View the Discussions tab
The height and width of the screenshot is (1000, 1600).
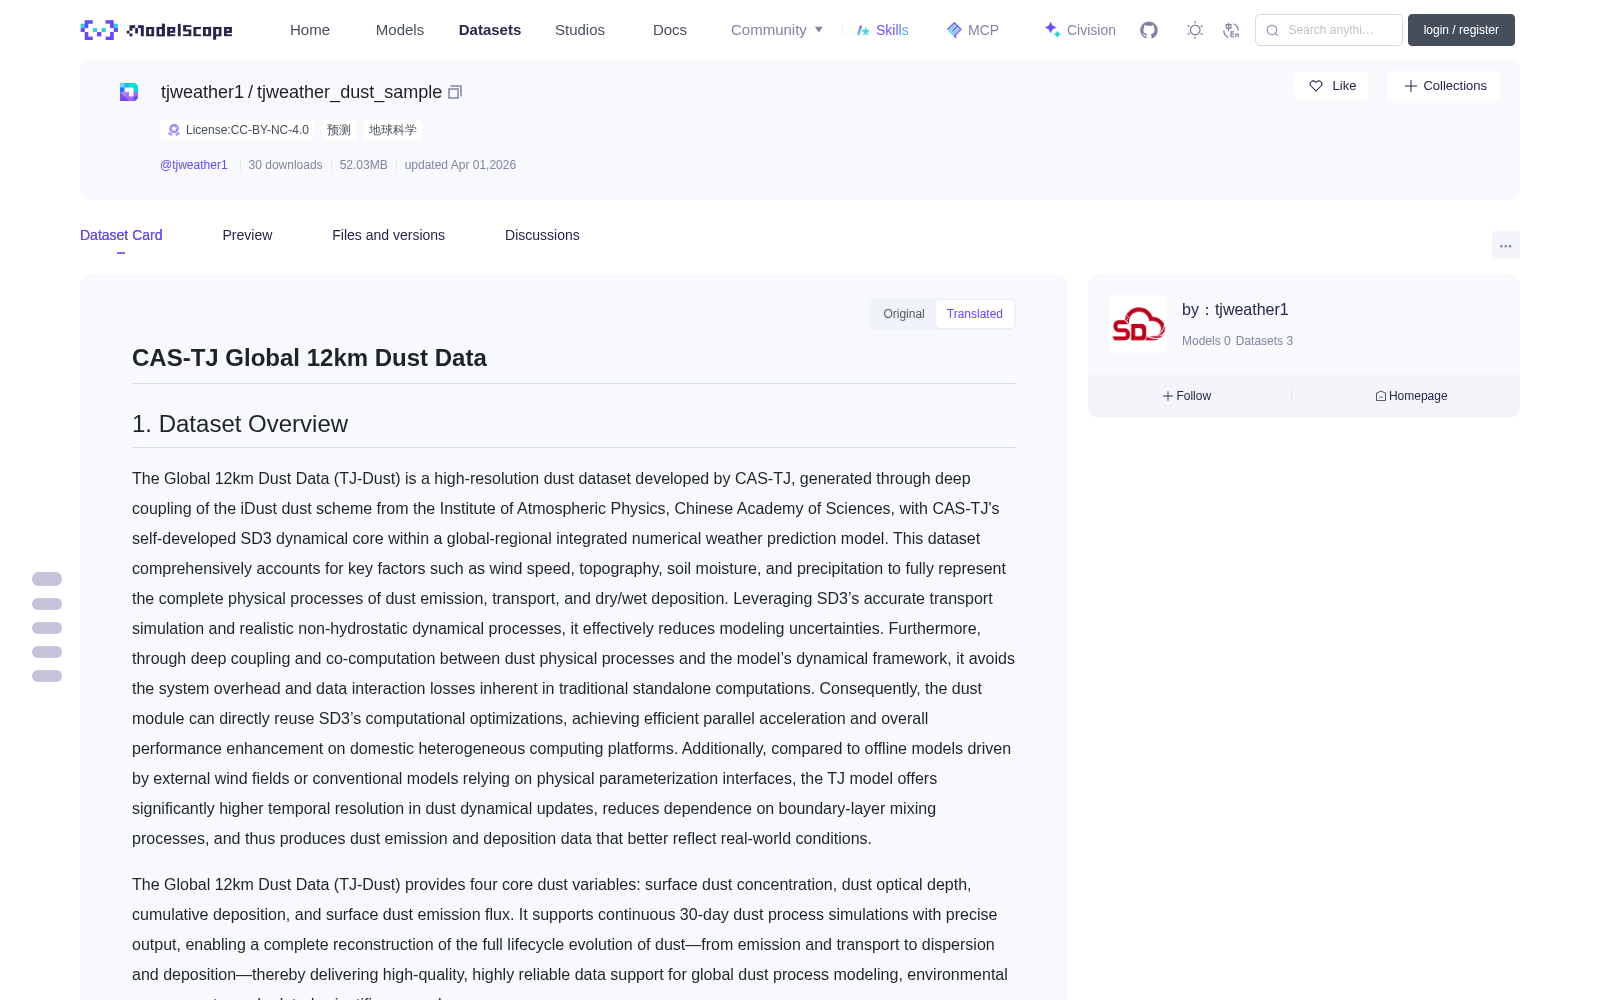coord(542,235)
